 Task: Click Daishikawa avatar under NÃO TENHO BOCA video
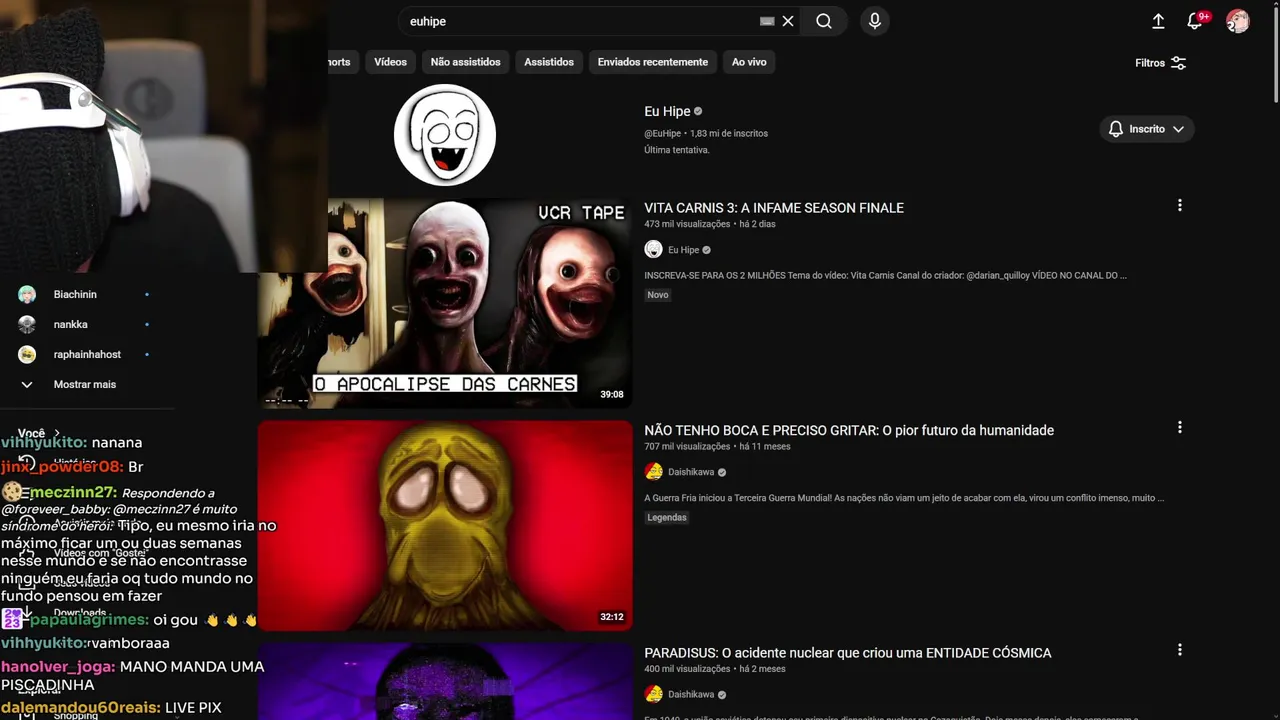pyautogui.click(x=653, y=472)
